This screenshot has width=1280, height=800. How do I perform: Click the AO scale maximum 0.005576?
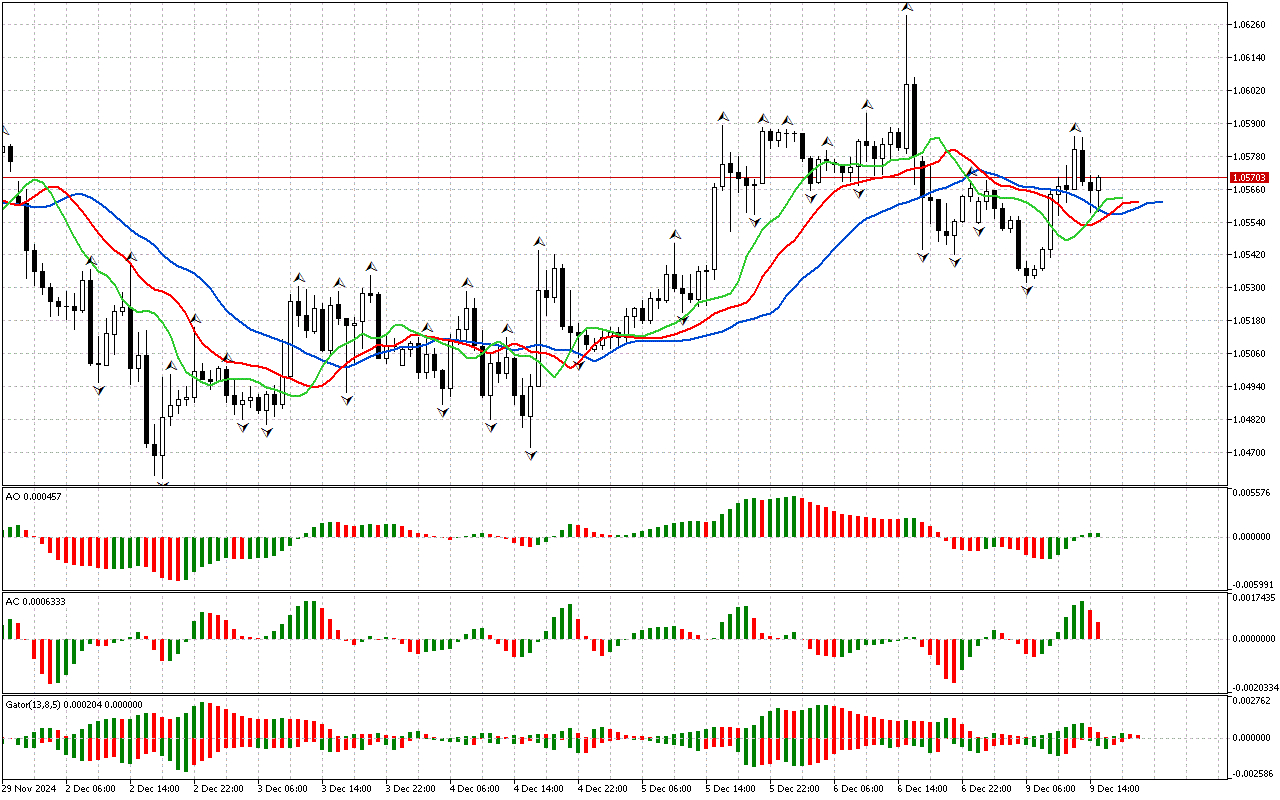[1254, 493]
